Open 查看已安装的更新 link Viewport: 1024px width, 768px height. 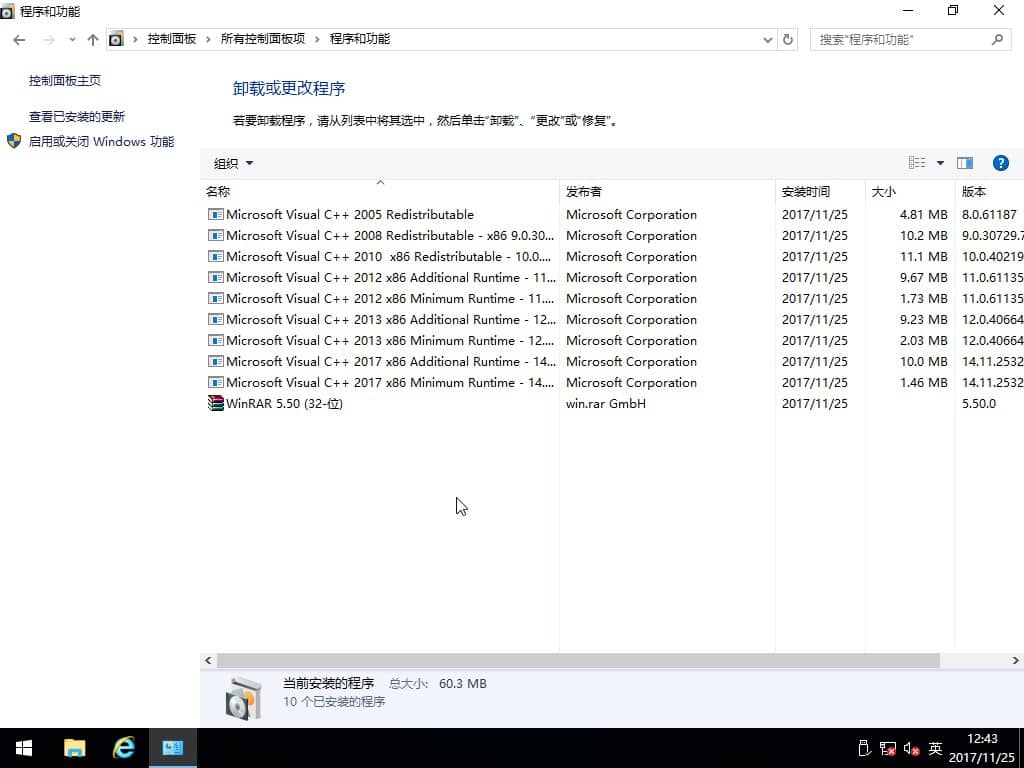click(x=76, y=116)
